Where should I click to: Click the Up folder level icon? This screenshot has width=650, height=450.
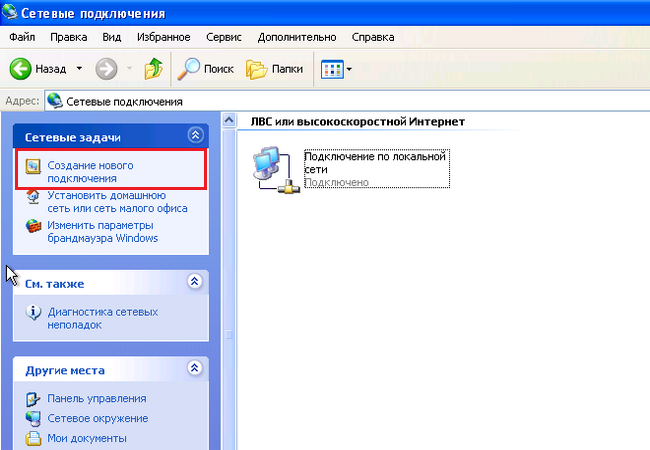coord(153,69)
